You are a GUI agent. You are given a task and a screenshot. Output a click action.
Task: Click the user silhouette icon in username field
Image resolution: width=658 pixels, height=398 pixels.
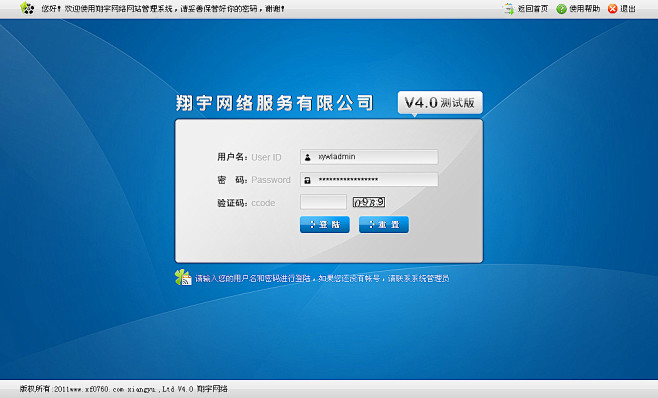(x=308, y=157)
